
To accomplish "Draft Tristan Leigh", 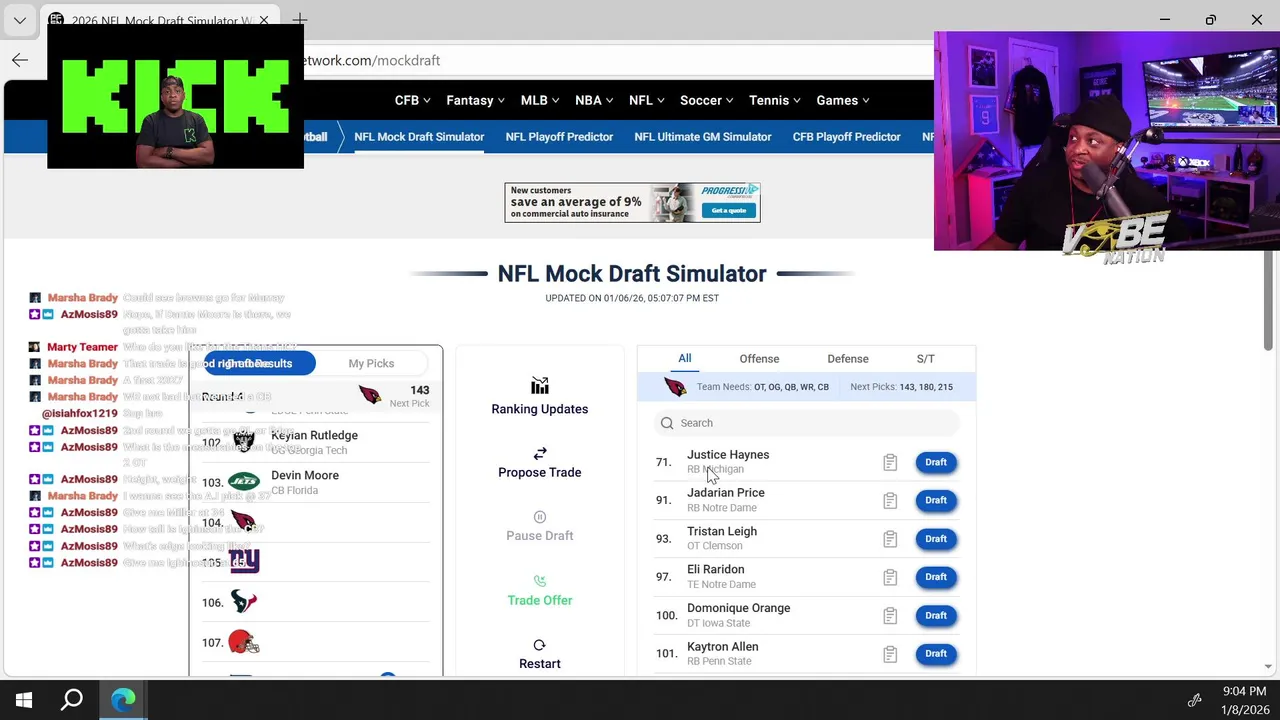I will point(936,539).
